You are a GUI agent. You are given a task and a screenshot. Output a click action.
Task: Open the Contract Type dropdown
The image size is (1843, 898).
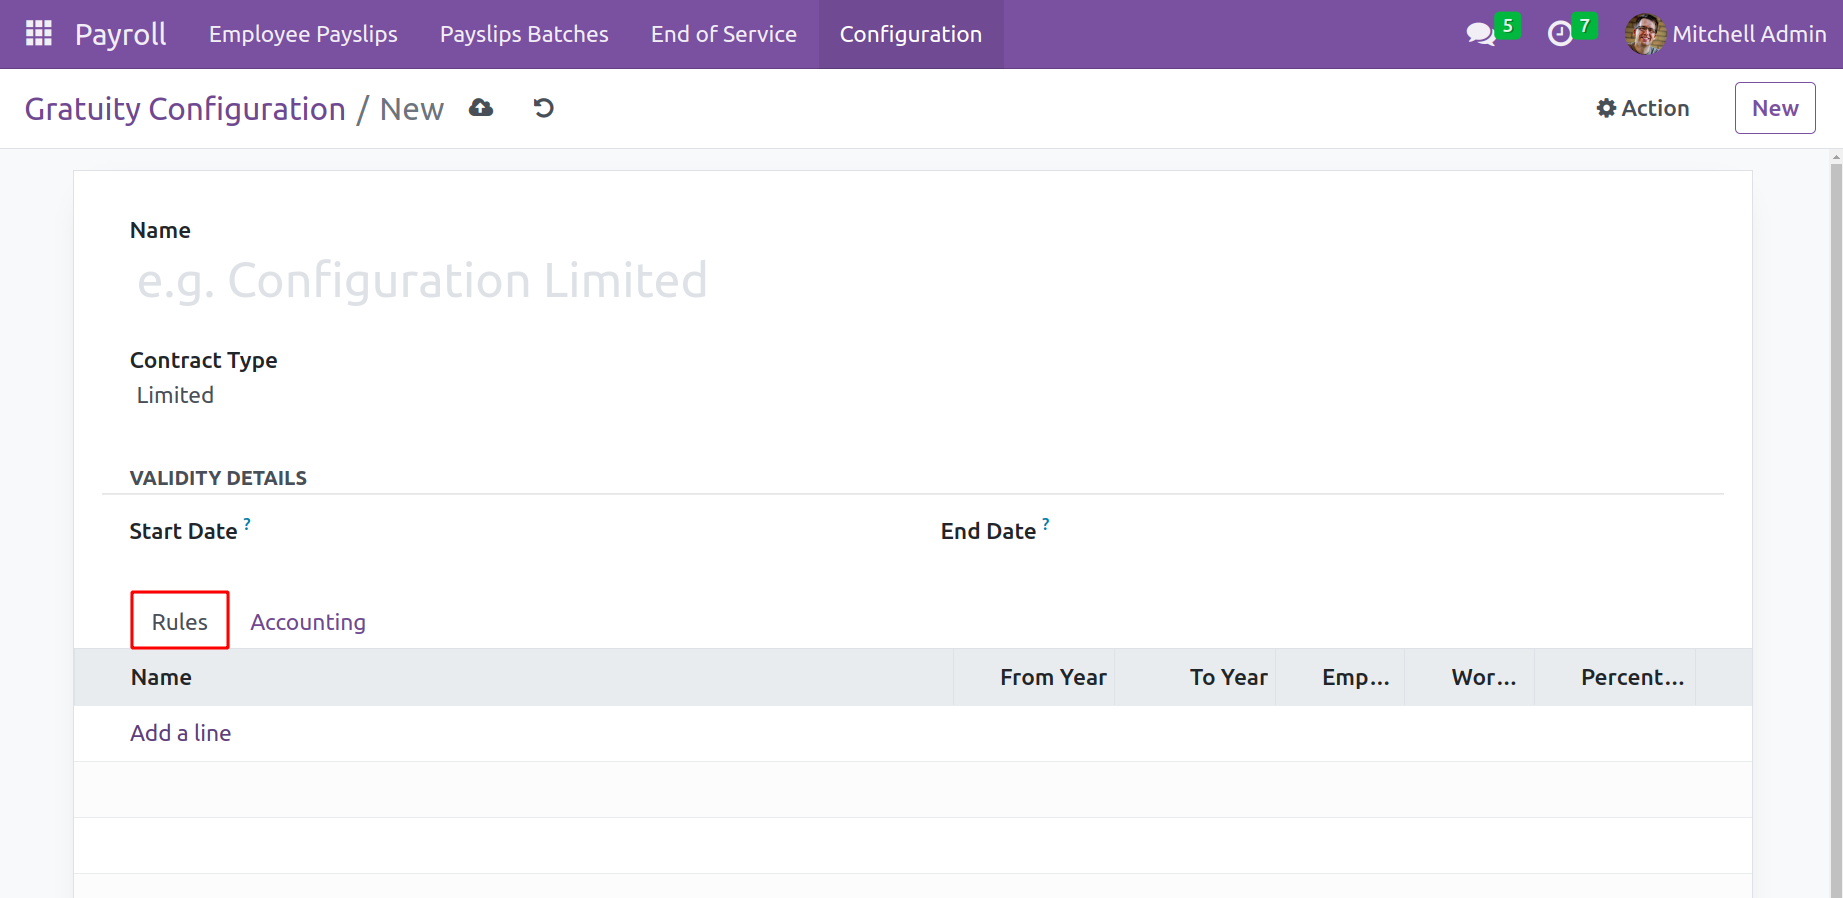(x=400, y=395)
